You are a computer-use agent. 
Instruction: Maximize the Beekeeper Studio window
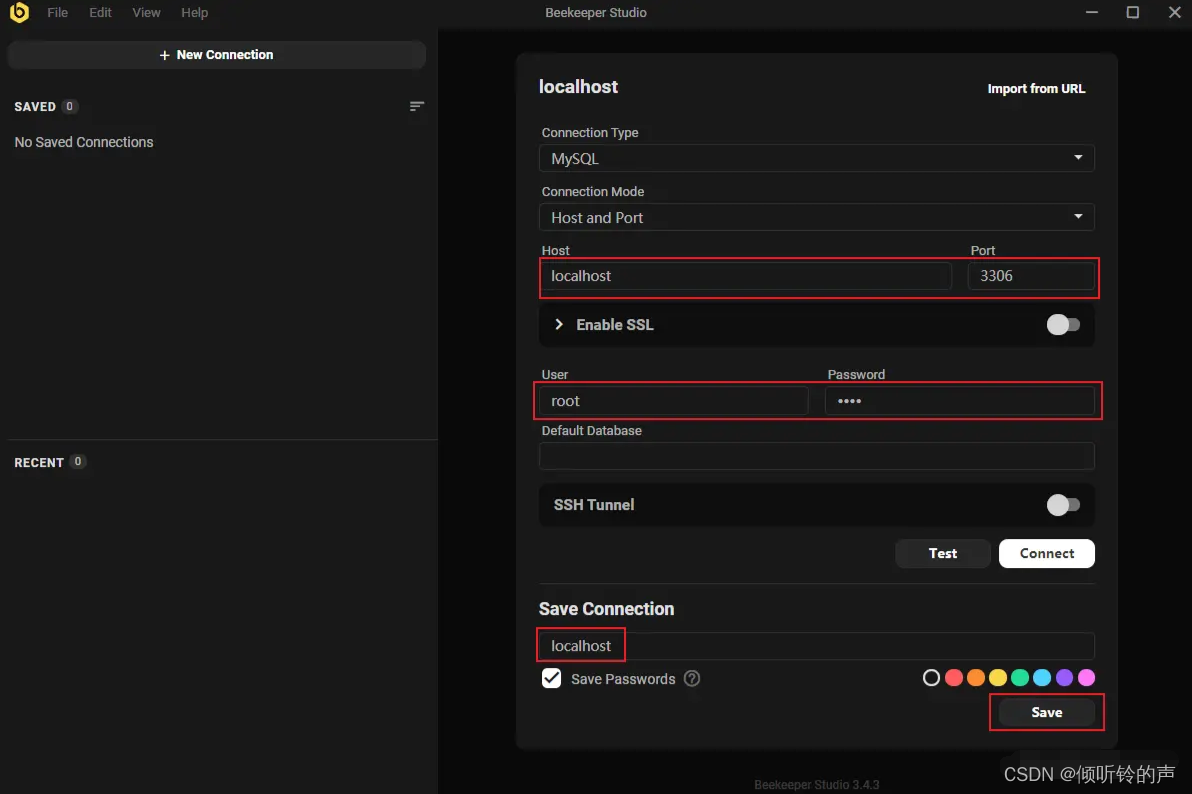(x=1133, y=12)
